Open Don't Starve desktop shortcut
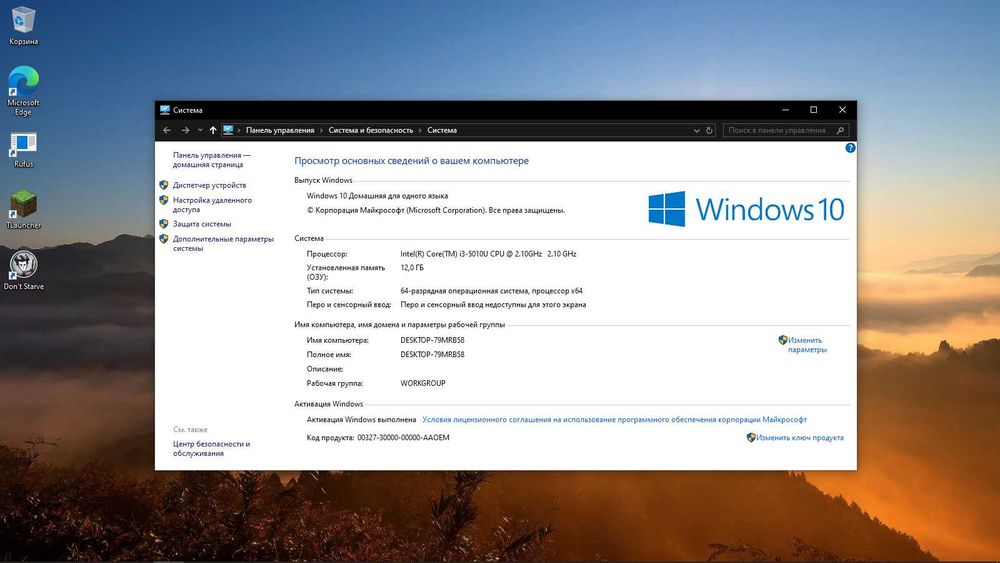Screen dimensions: 1000x563 tap(24, 270)
